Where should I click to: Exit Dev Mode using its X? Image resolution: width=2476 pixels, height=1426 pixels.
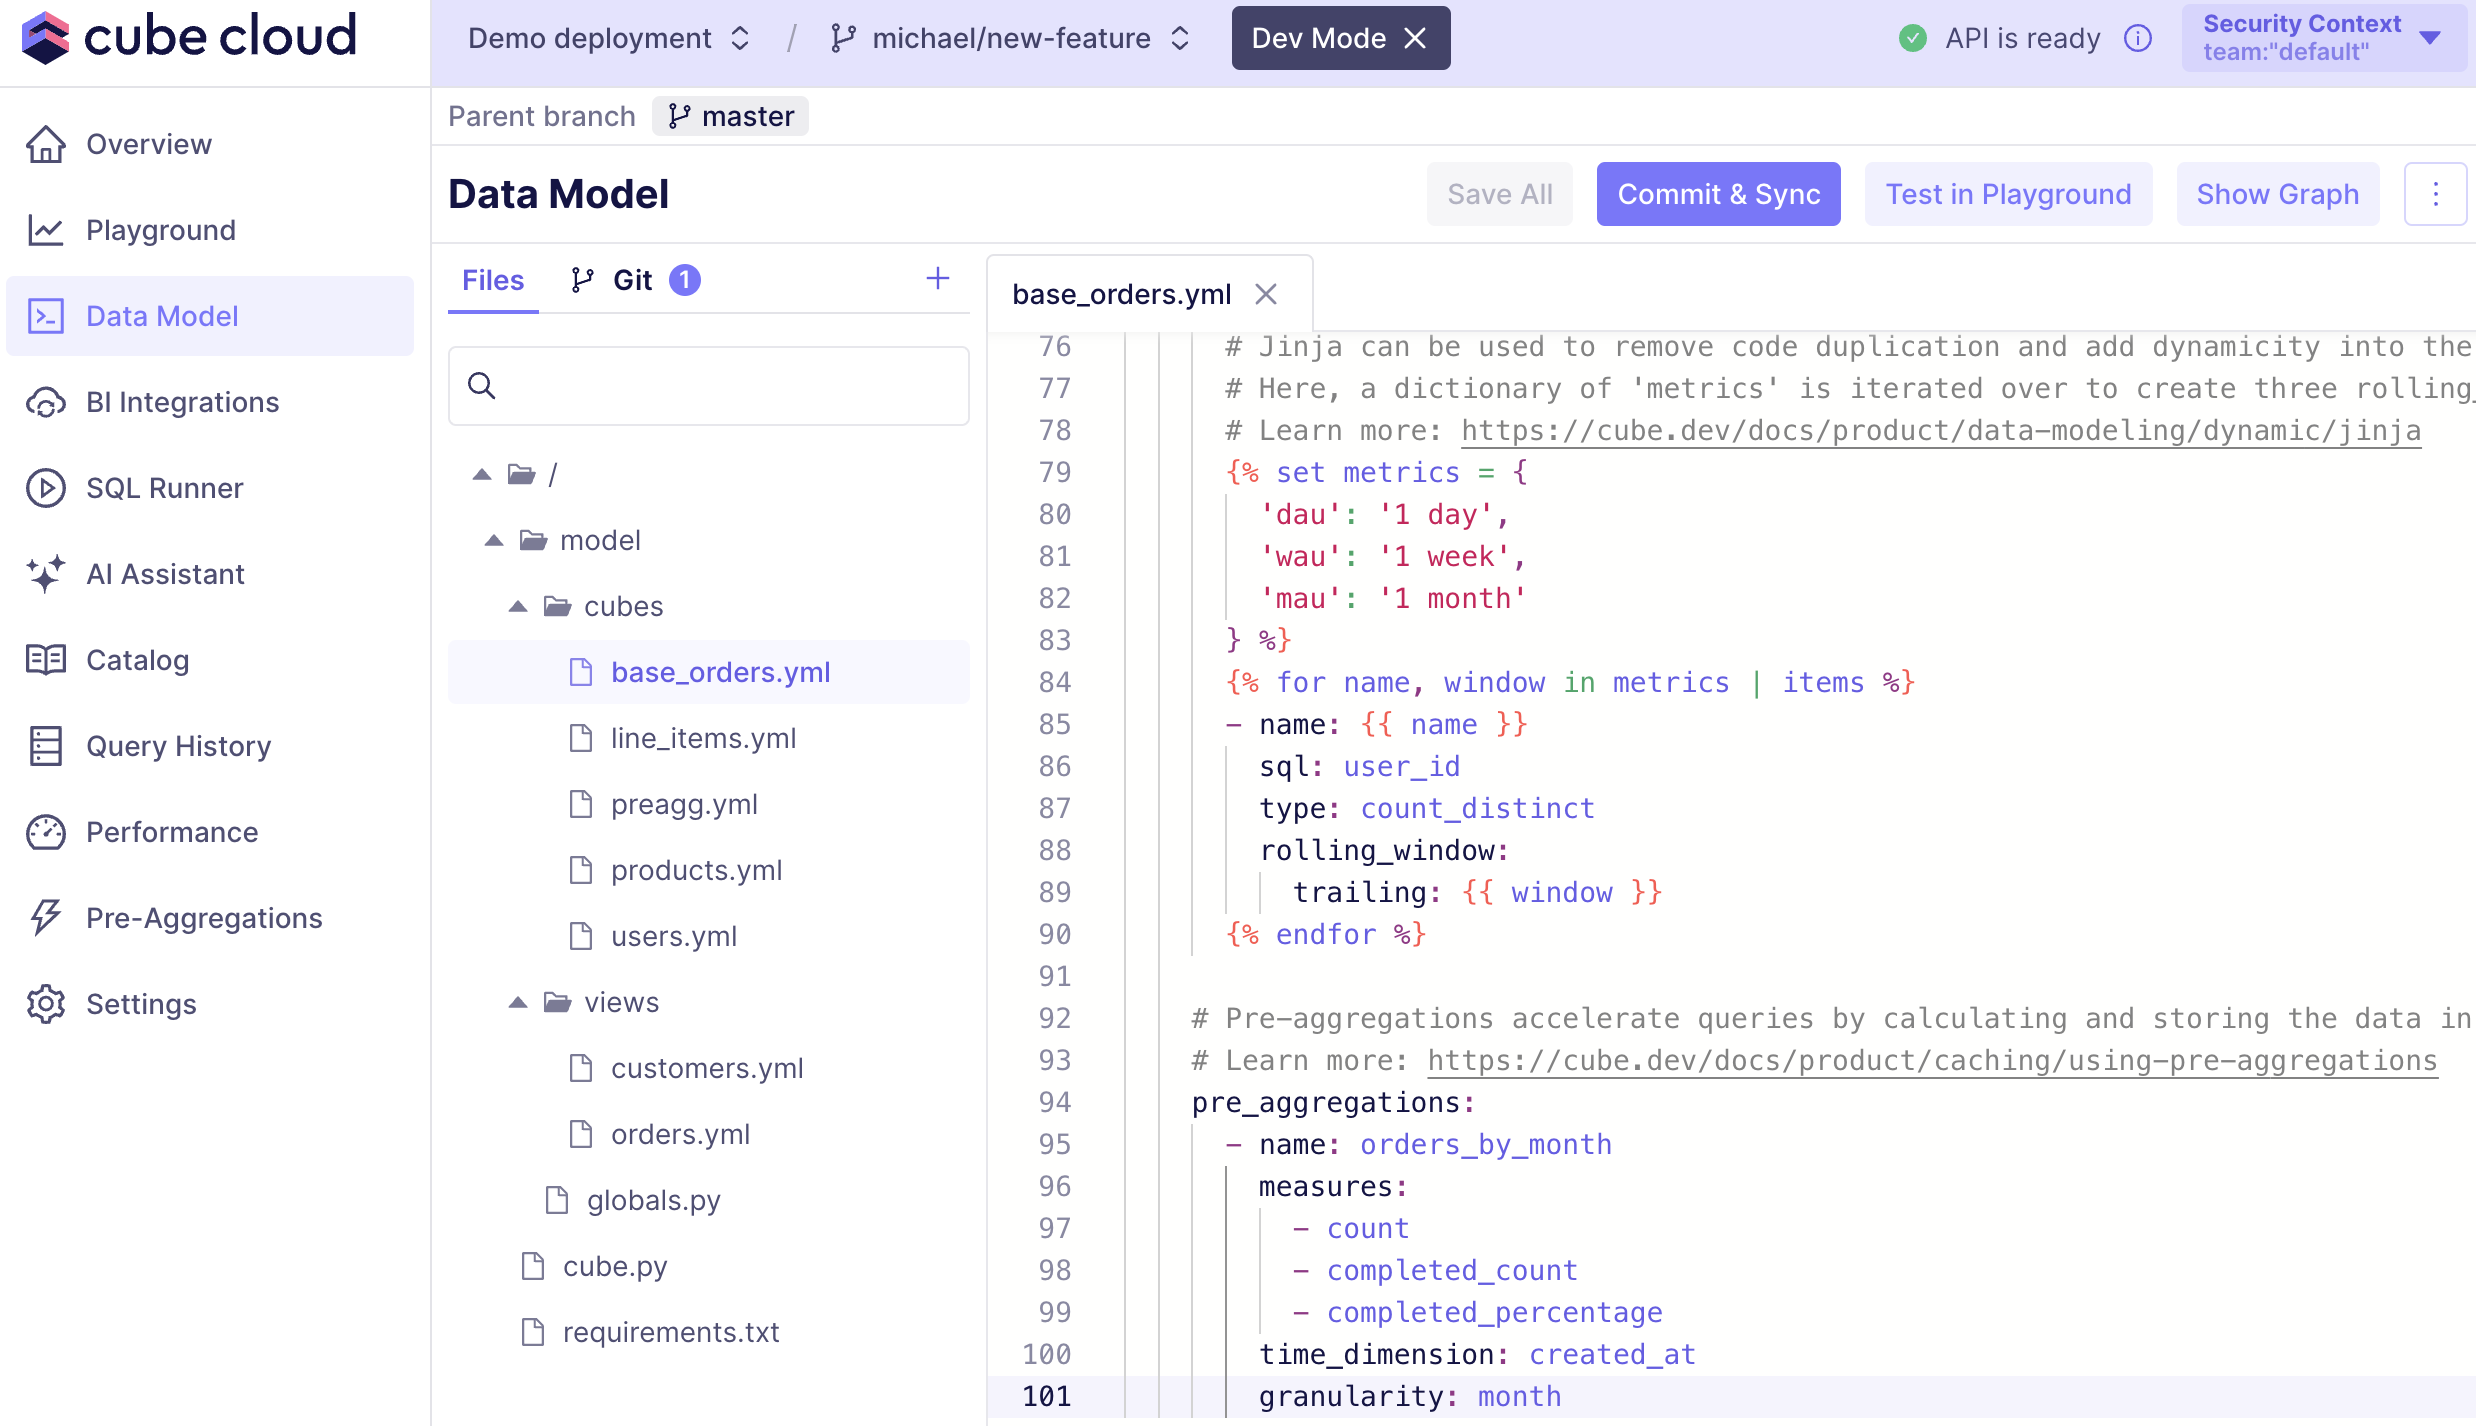tap(1415, 38)
